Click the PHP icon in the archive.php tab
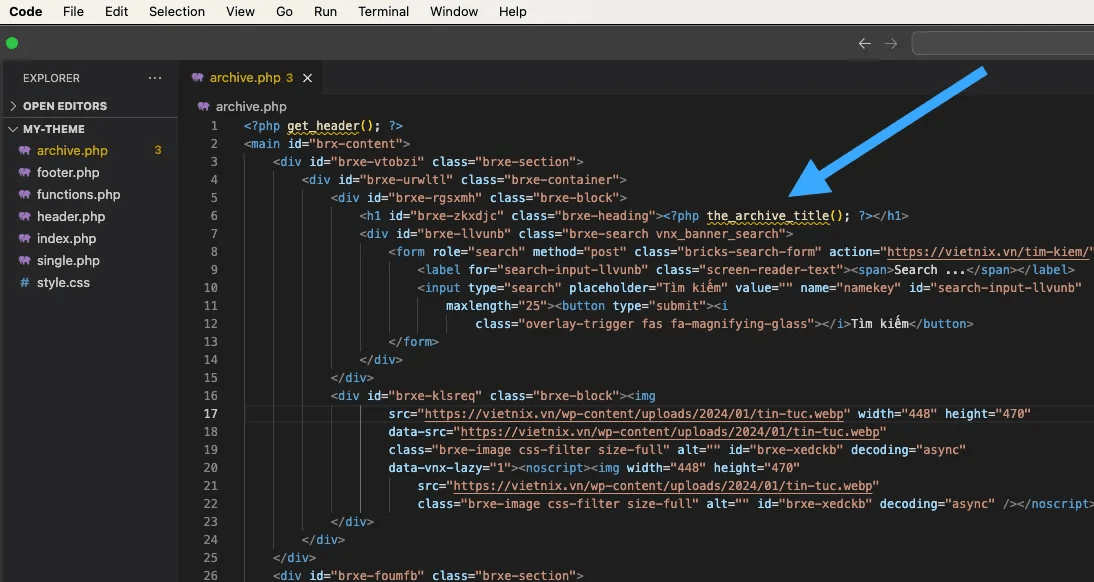The height and width of the screenshot is (582, 1094). (x=197, y=78)
